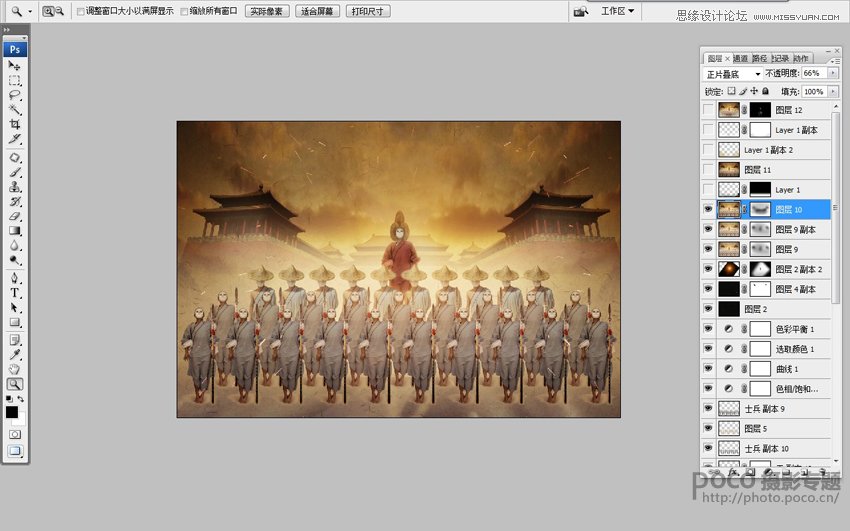Select the Pen tool

pyautogui.click(x=15, y=279)
